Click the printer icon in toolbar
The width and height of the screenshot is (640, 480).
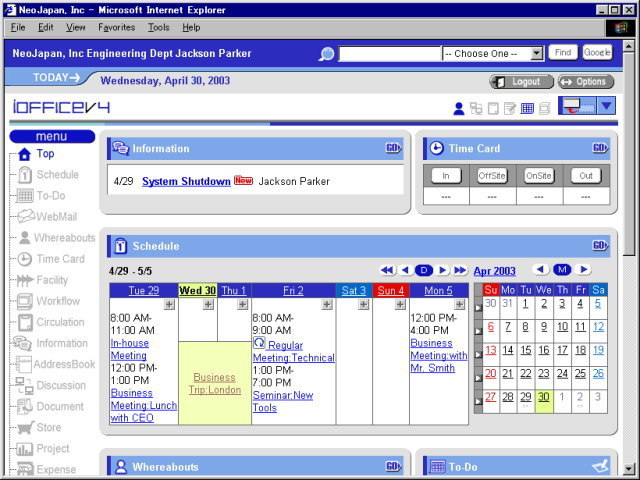[x=544, y=108]
